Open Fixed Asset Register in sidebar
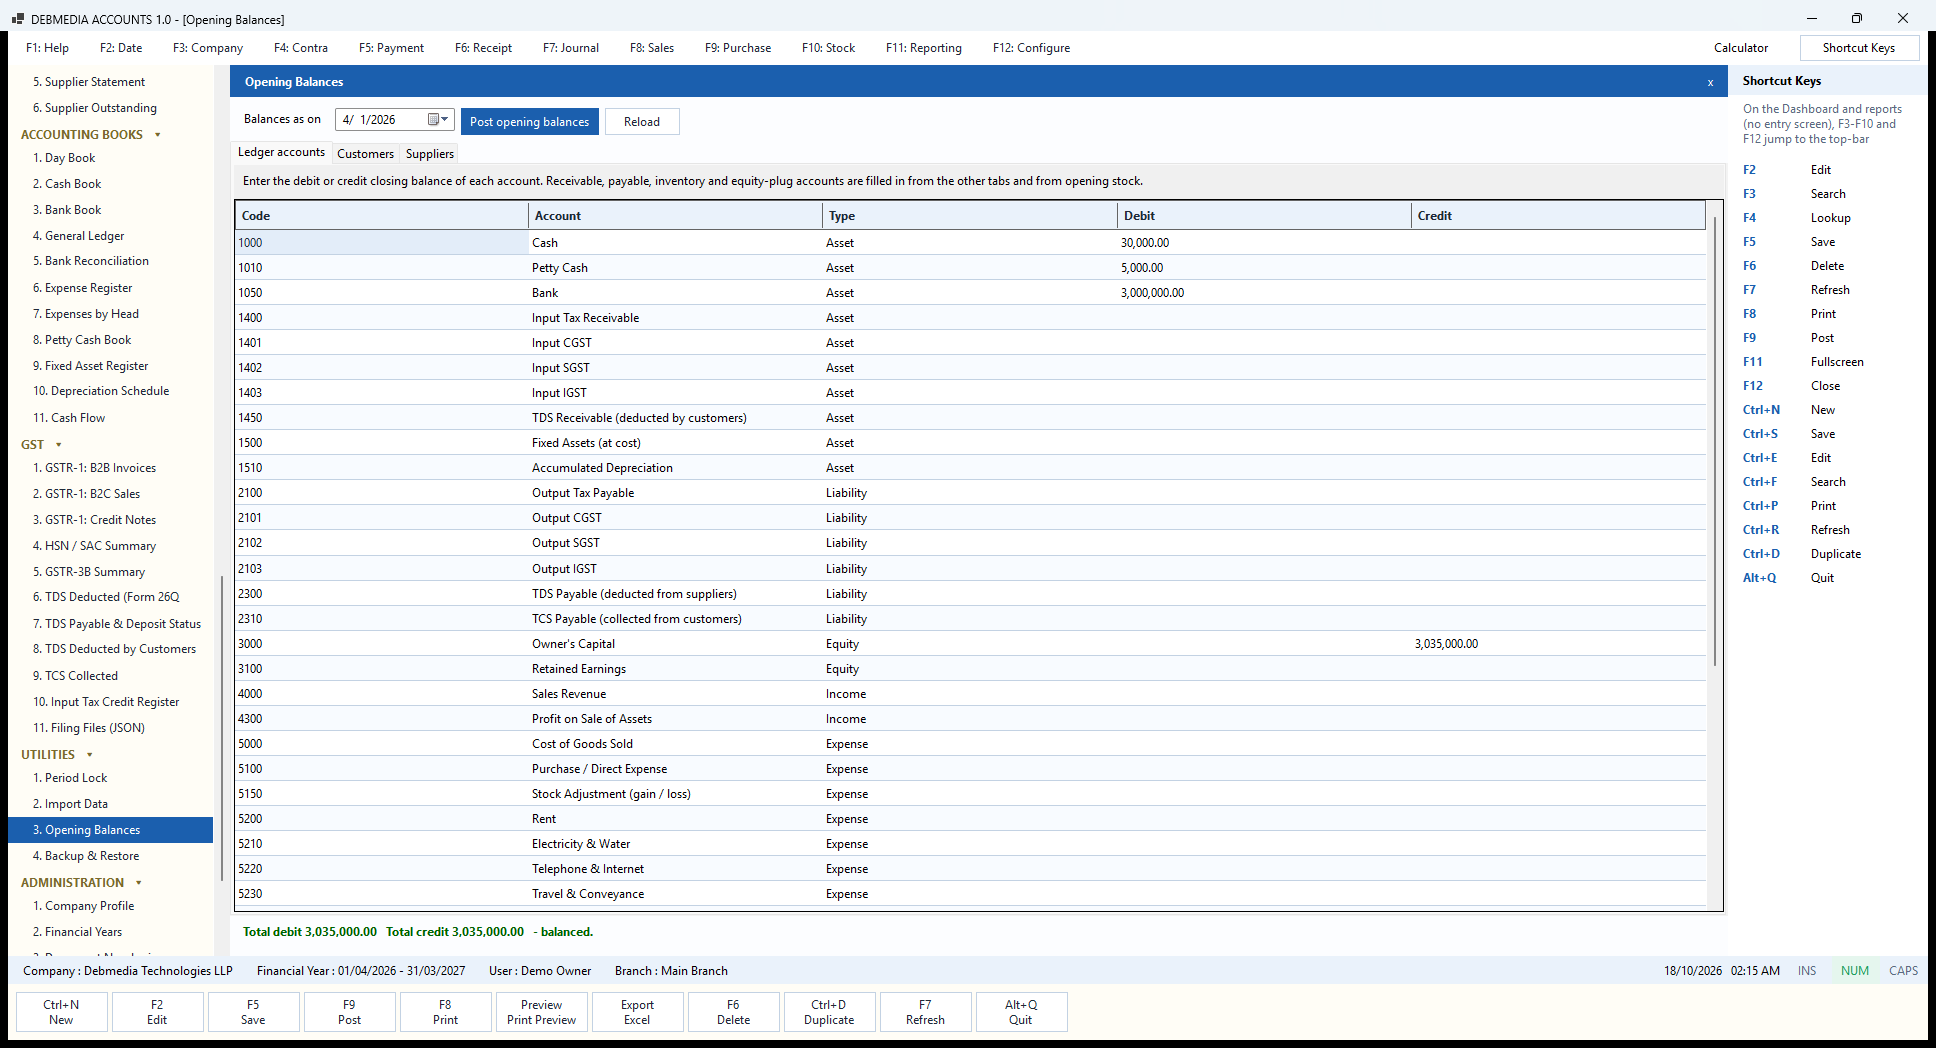The height and width of the screenshot is (1048, 1936). tap(91, 366)
